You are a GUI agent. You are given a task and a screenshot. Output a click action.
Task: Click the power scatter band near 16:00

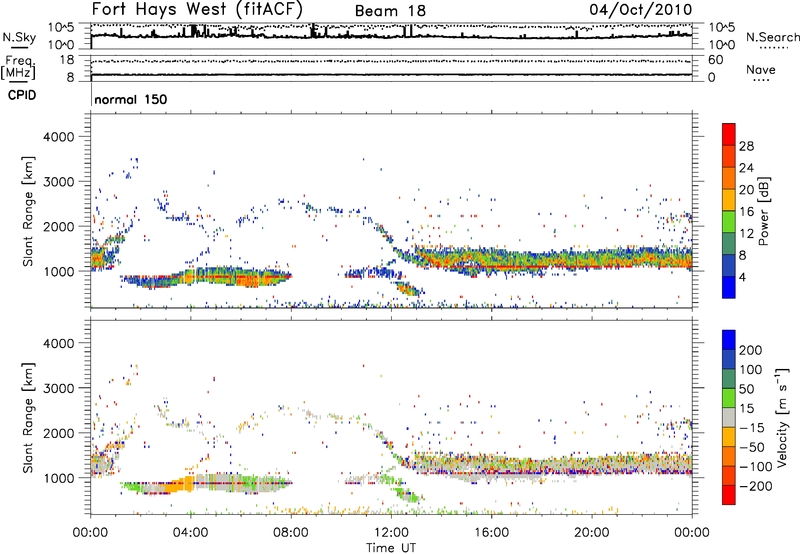point(491,259)
